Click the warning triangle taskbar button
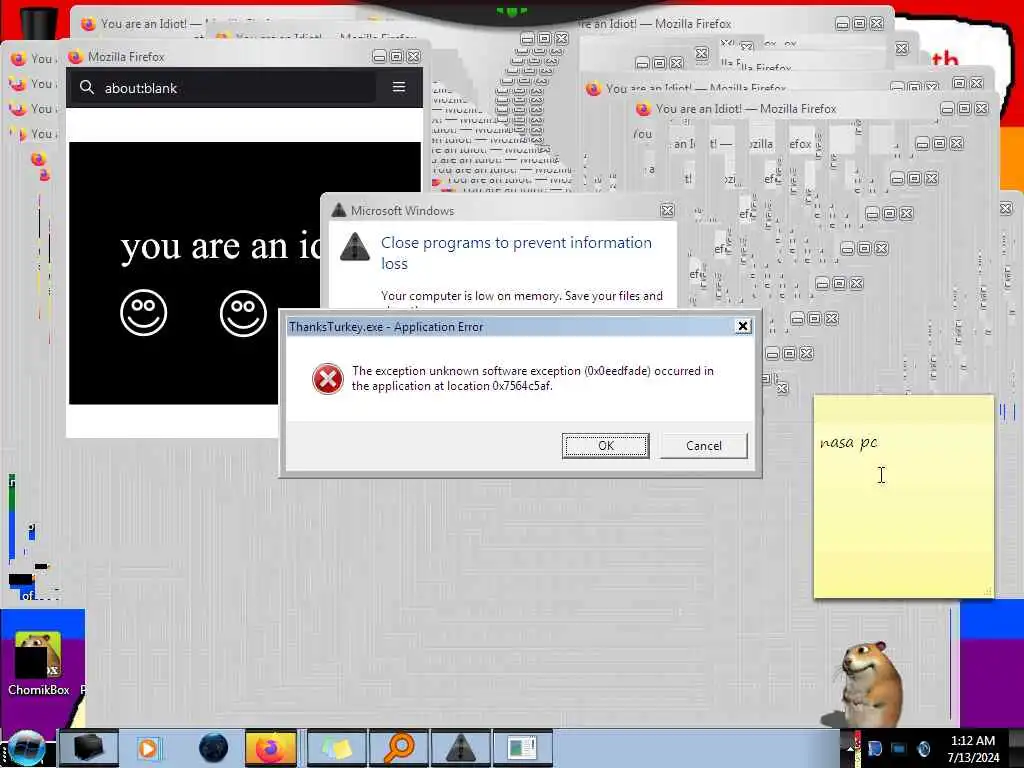The image size is (1024, 768). pos(461,748)
